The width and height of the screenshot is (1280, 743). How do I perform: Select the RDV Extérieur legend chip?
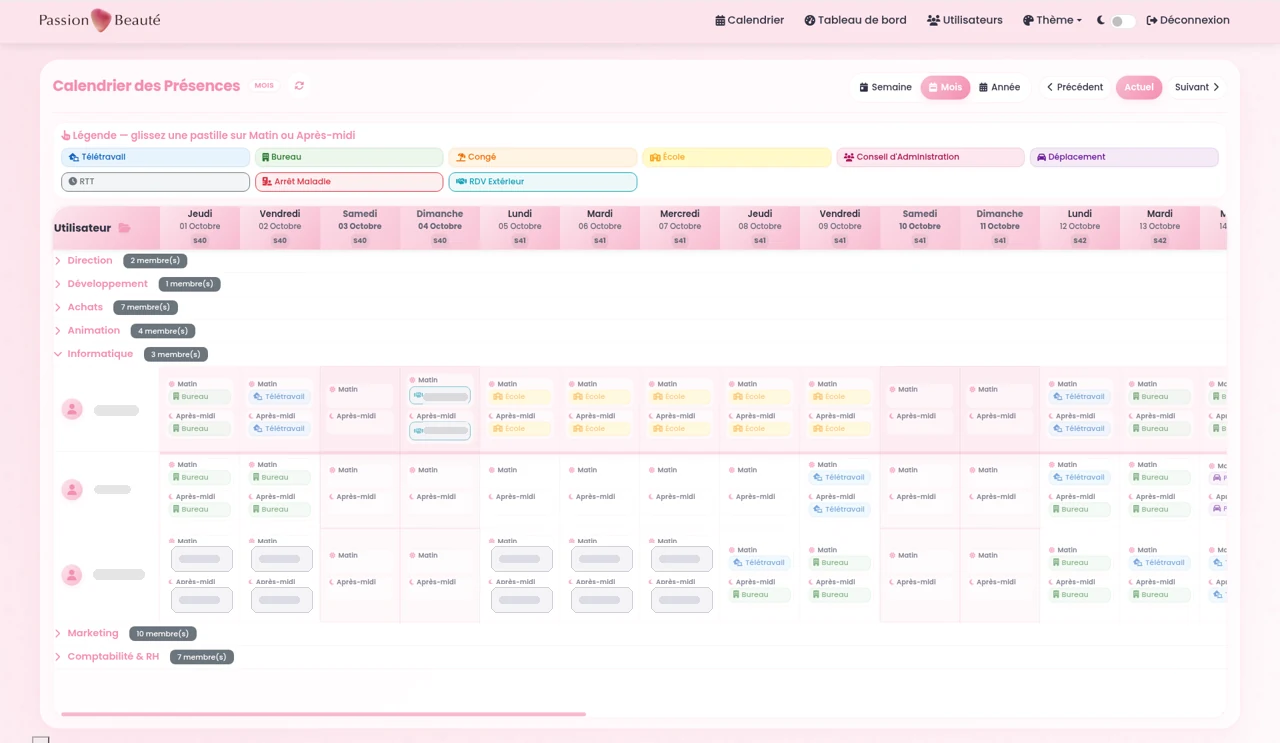click(x=543, y=182)
